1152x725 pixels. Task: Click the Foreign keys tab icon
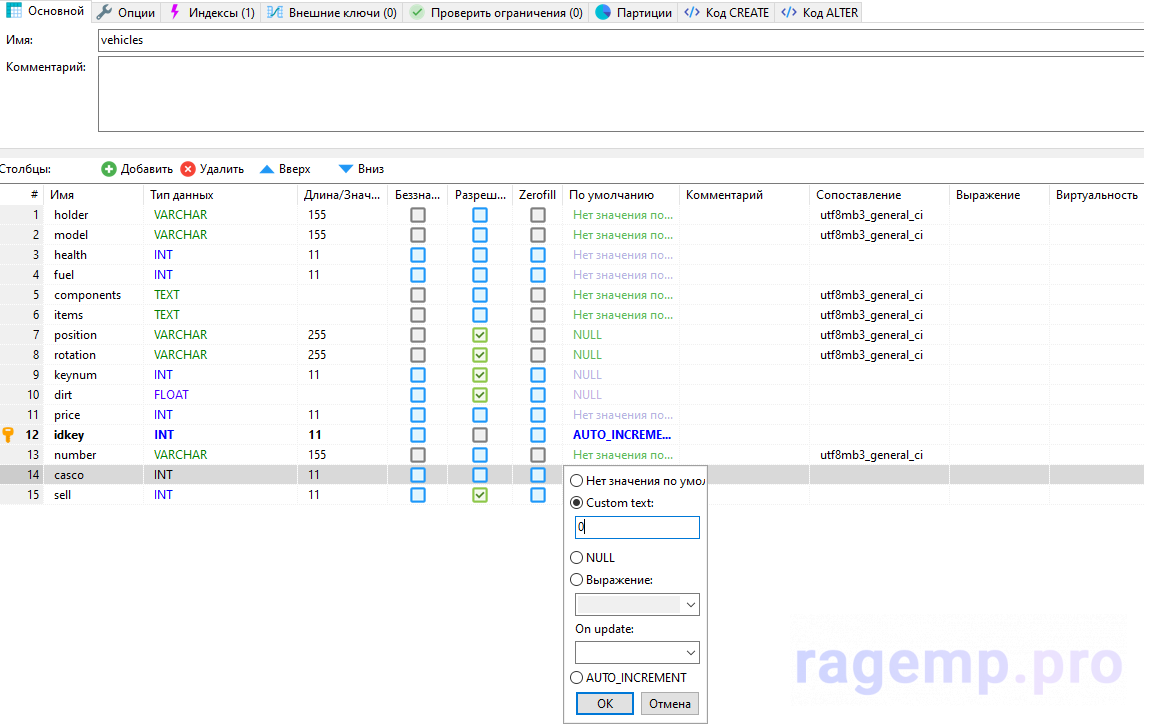point(275,12)
